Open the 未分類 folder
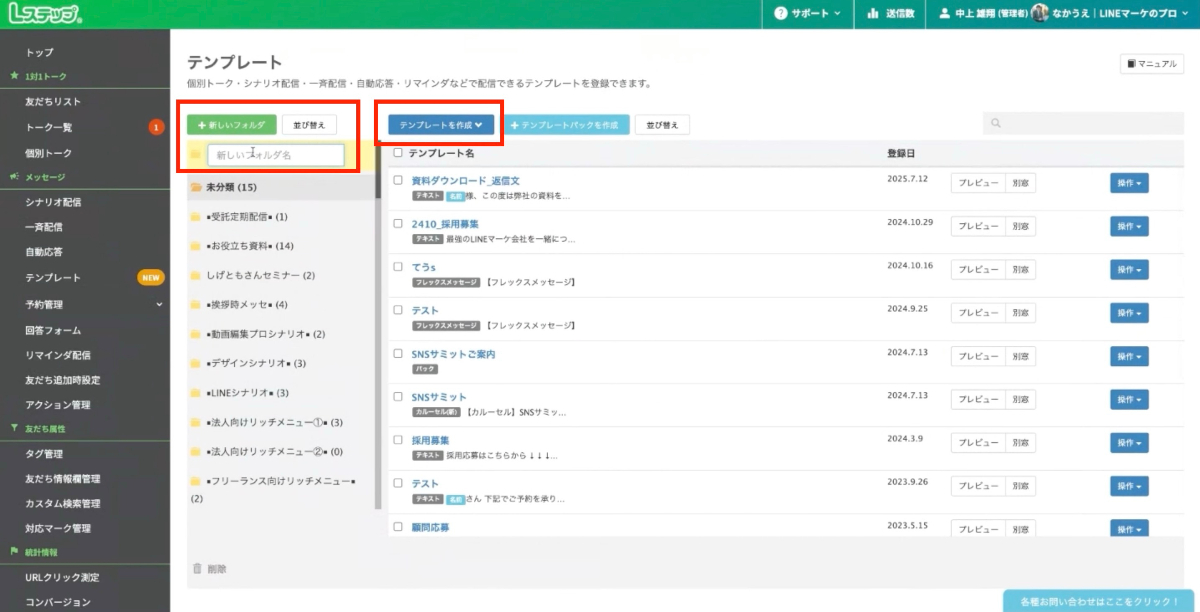The width and height of the screenshot is (1200, 612). 230,187
